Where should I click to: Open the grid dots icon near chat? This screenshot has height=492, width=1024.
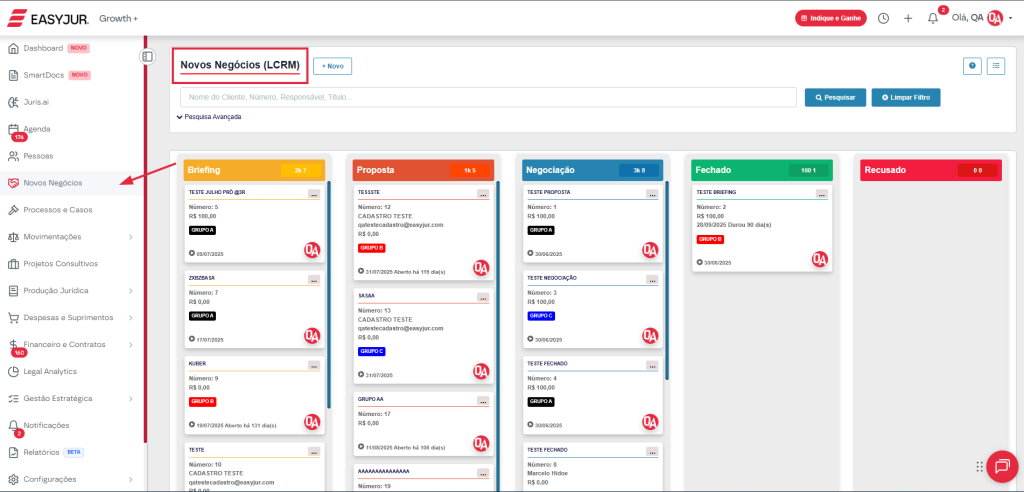(x=979, y=467)
